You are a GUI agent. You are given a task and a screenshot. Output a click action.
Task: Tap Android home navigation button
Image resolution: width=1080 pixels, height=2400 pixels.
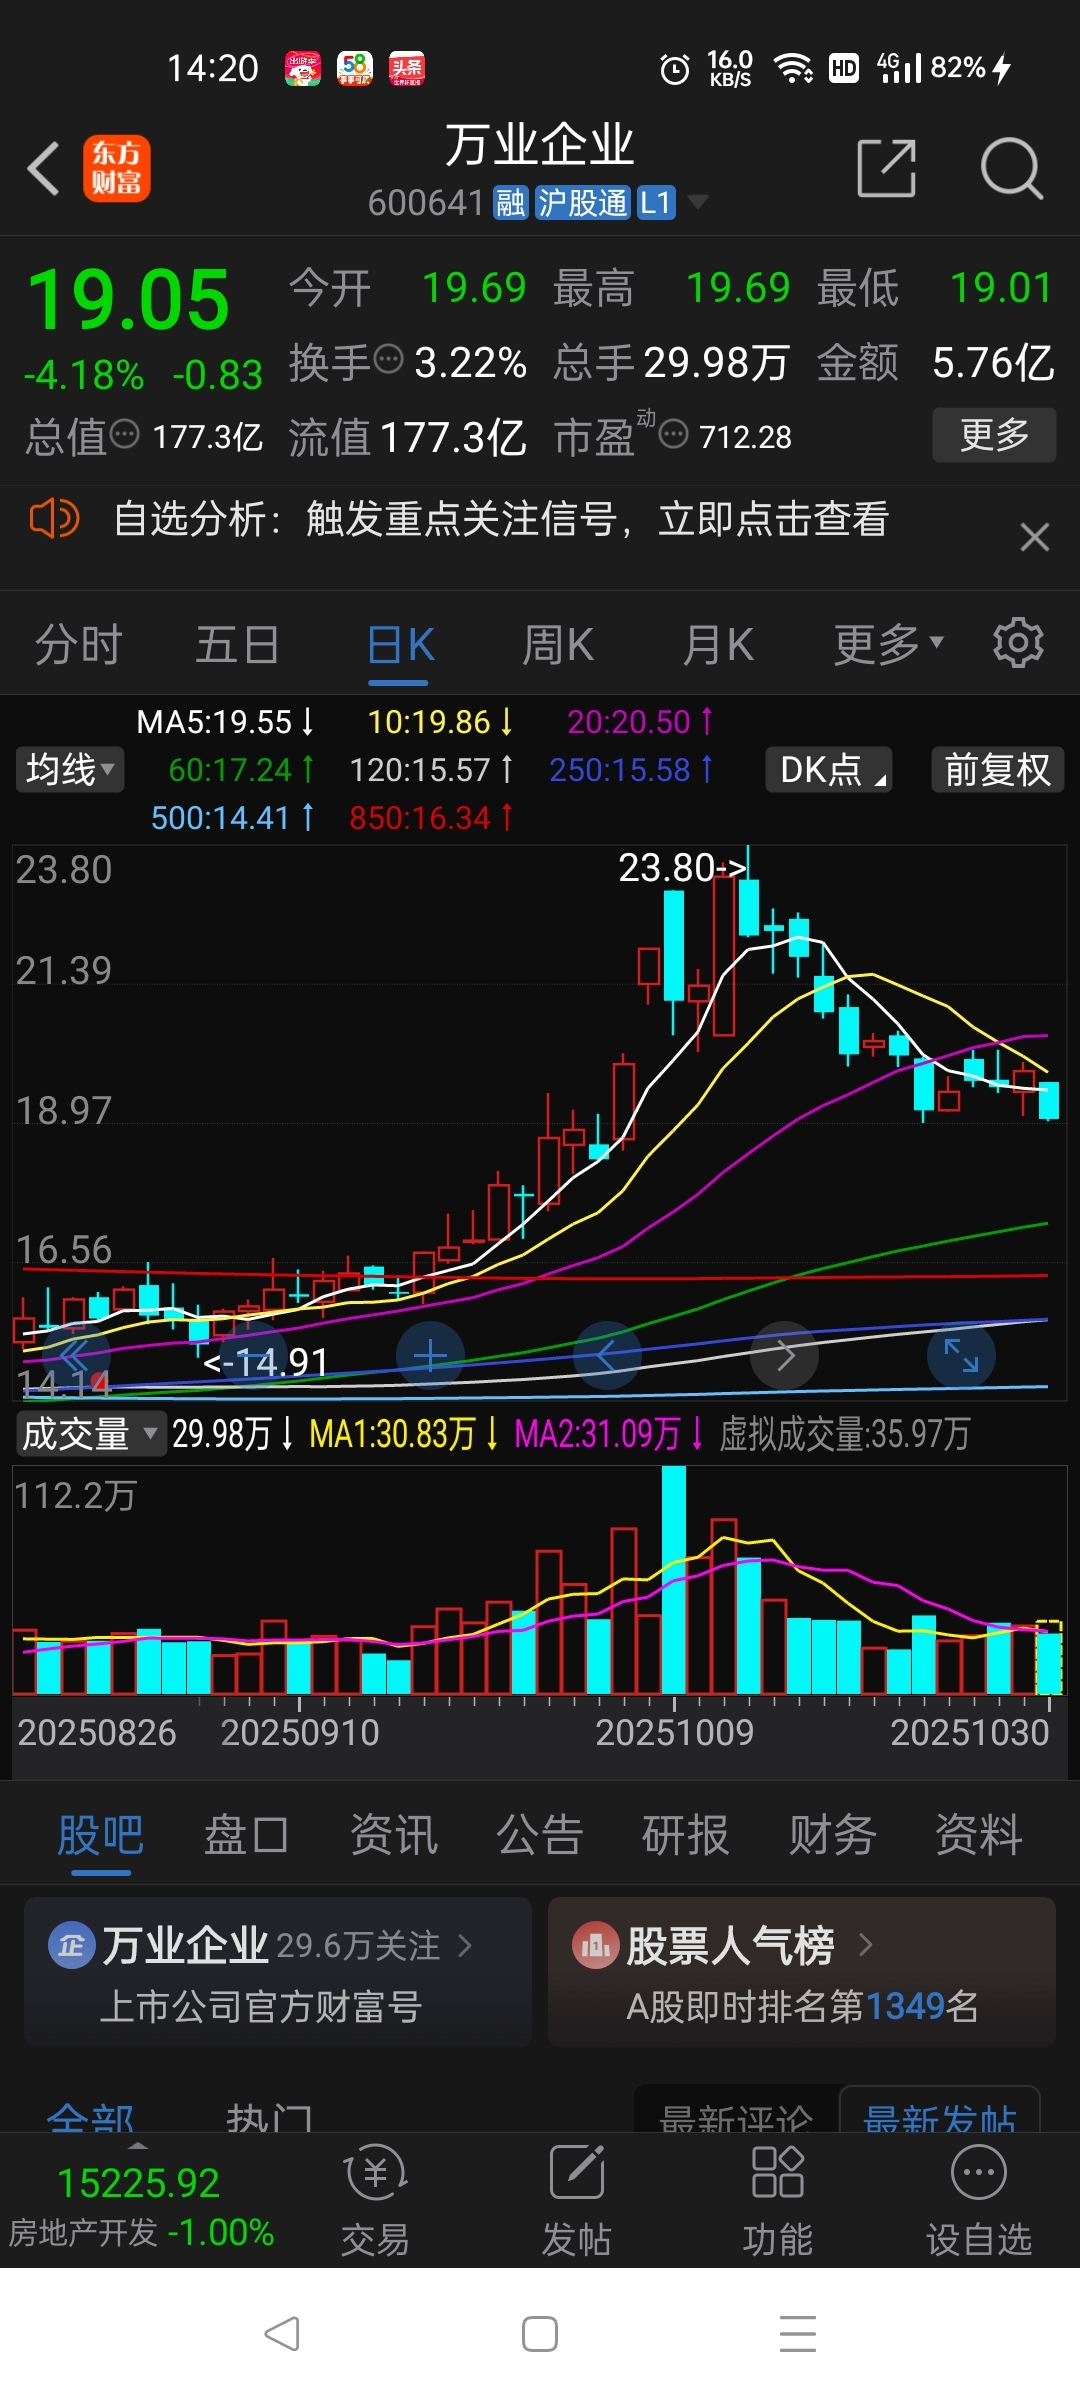click(x=540, y=2334)
